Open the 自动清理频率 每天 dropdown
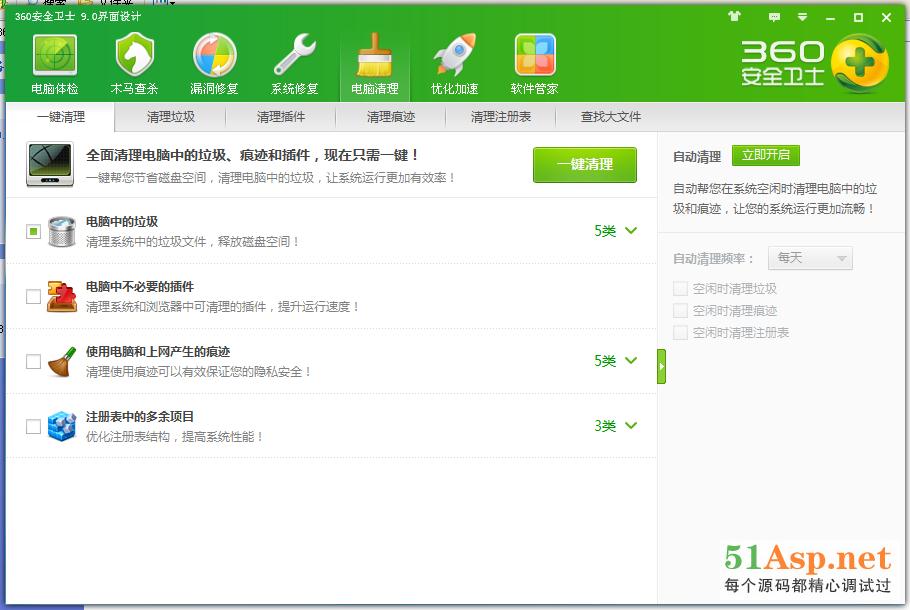This screenshot has height=610, width=910. [x=810, y=258]
